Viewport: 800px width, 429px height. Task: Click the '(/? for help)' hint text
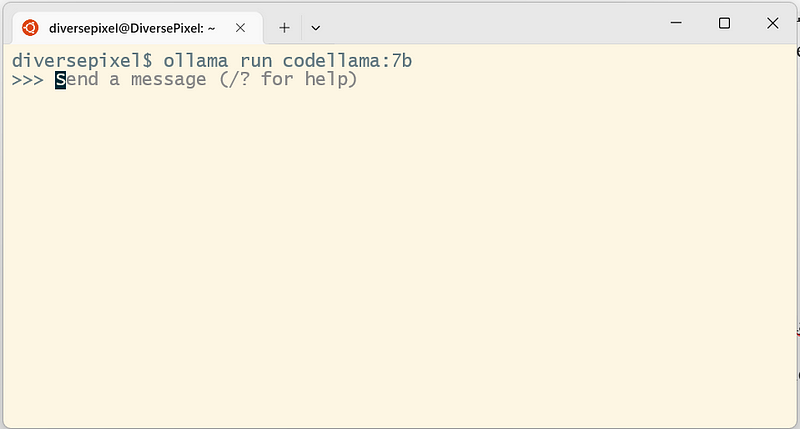coord(288,80)
